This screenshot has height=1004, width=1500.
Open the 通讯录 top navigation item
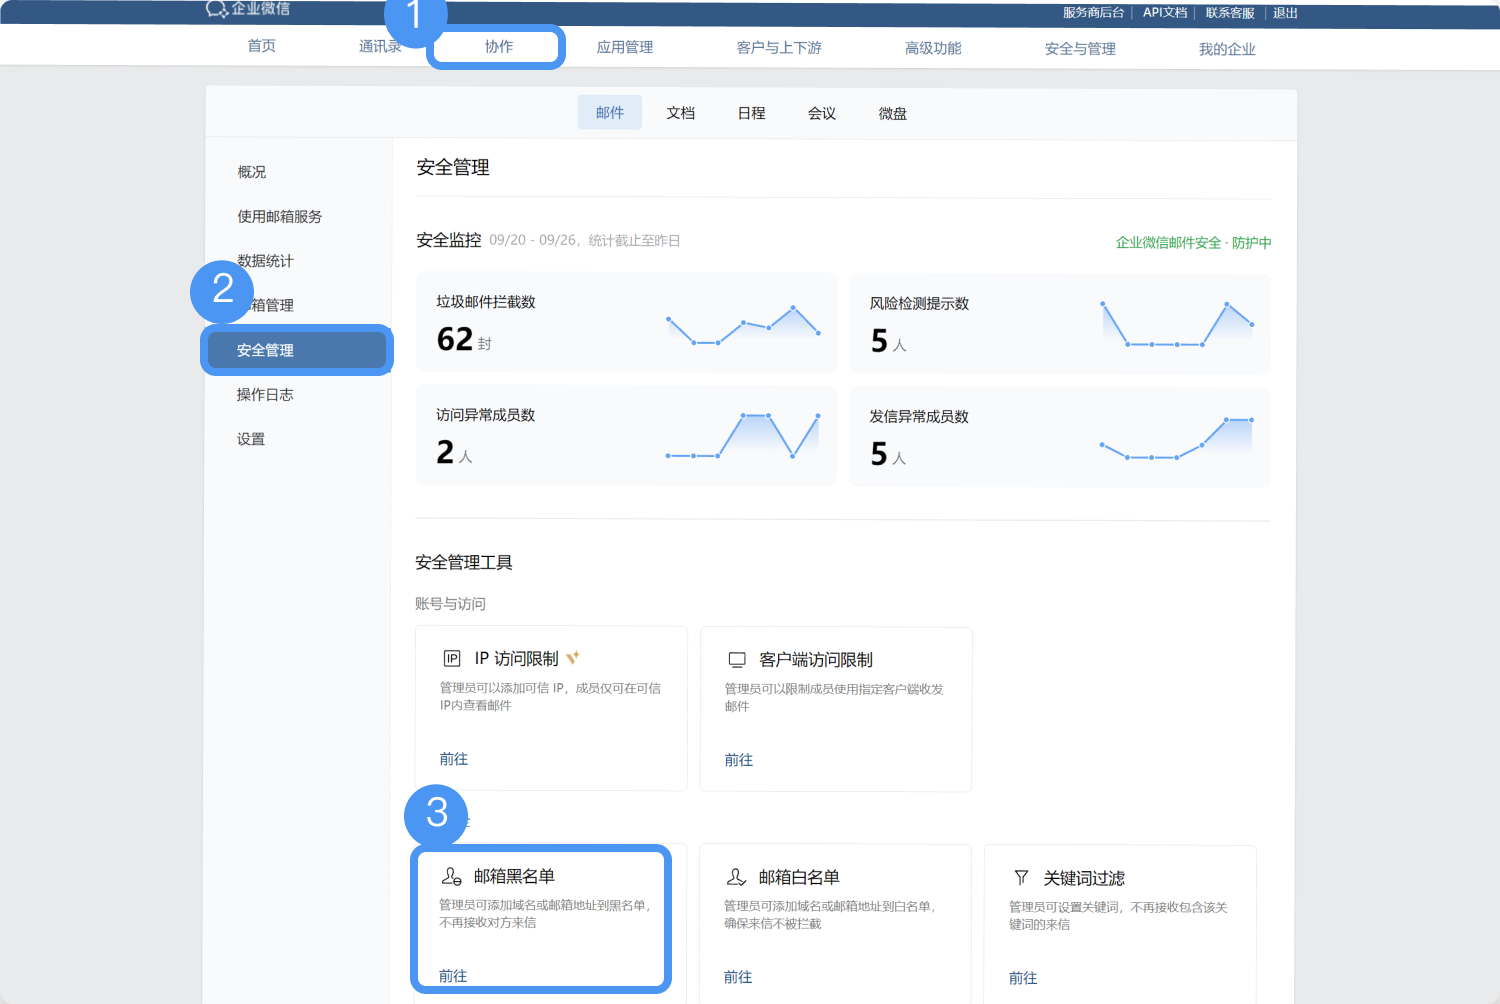(380, 46)
